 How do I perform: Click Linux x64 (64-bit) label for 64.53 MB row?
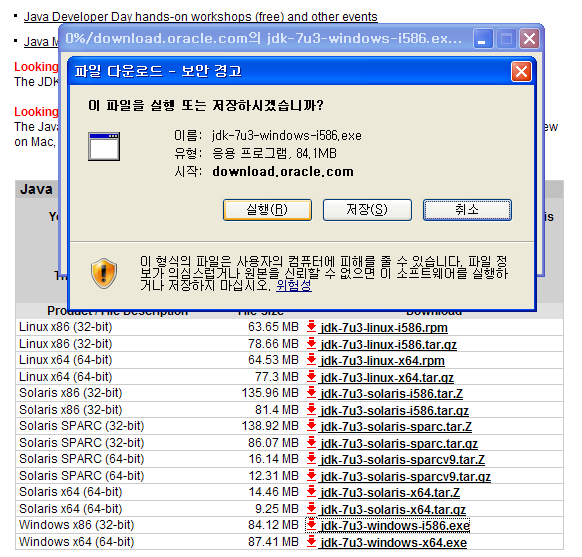point(66,360)
